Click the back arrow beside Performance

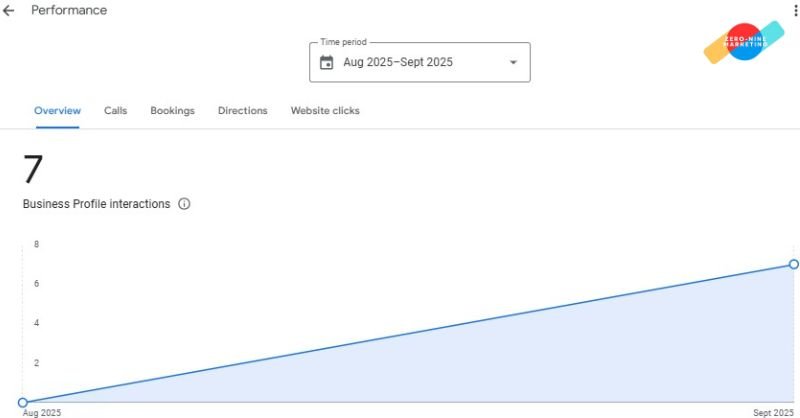[x=9, y=11]
